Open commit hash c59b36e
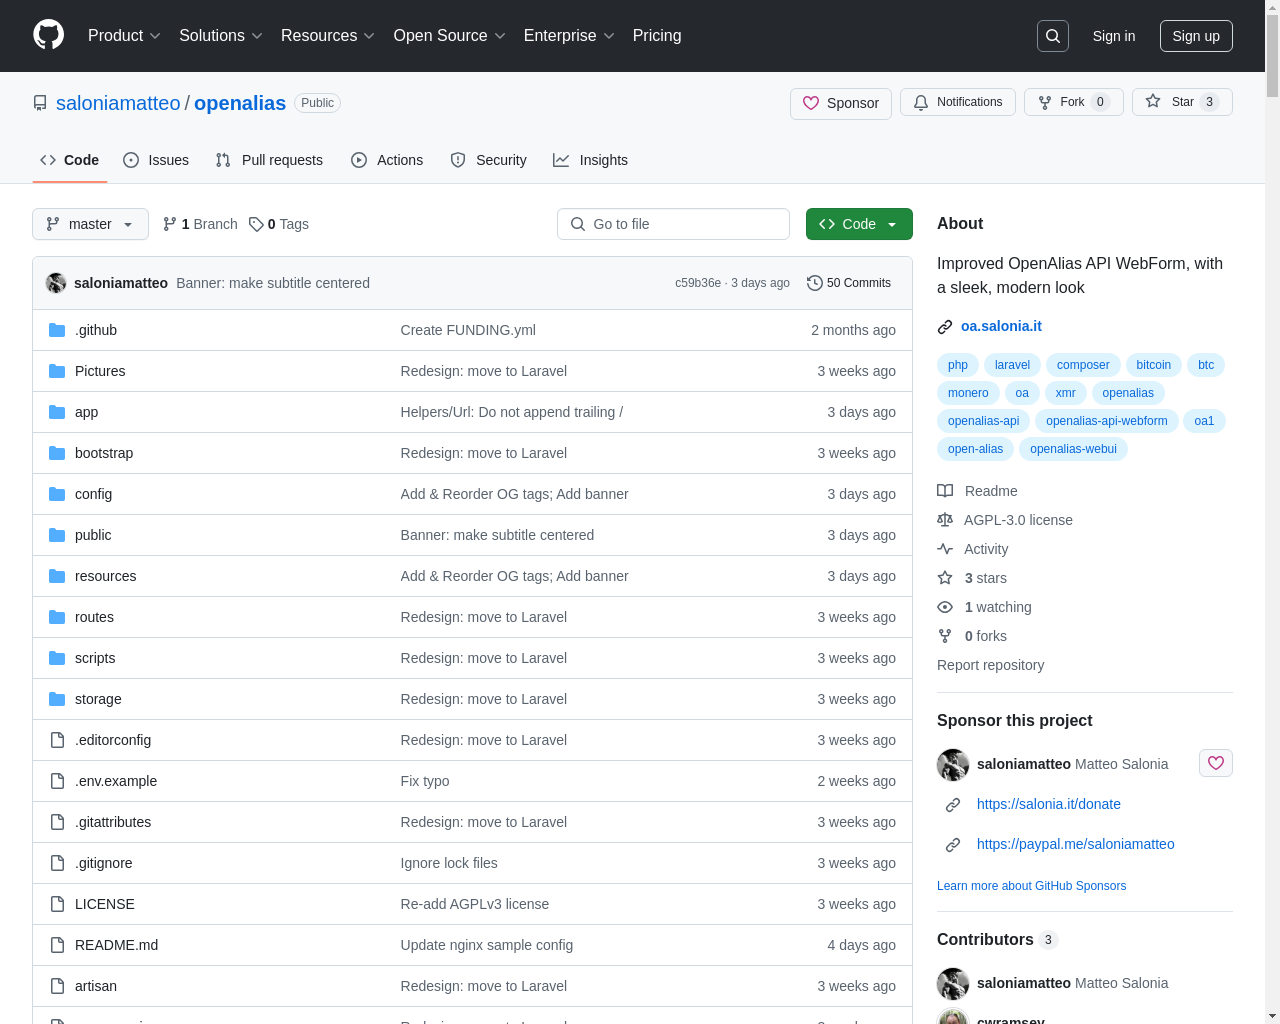This screenshot has width=1280, height=1024. [698, 283]
